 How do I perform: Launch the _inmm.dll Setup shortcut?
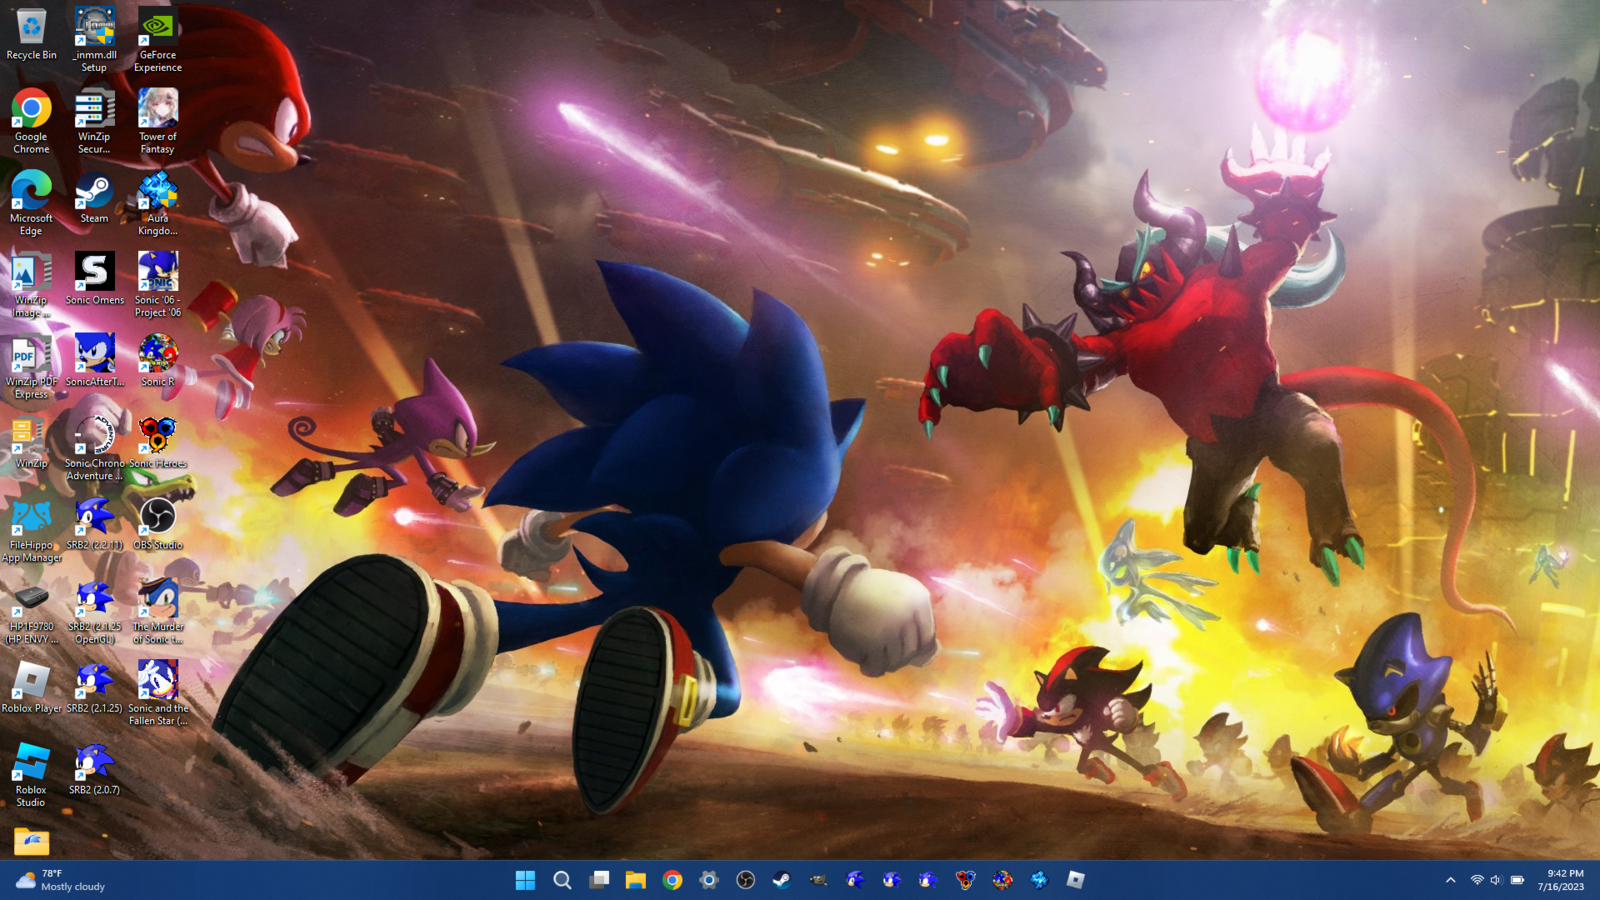pos(94,40)
